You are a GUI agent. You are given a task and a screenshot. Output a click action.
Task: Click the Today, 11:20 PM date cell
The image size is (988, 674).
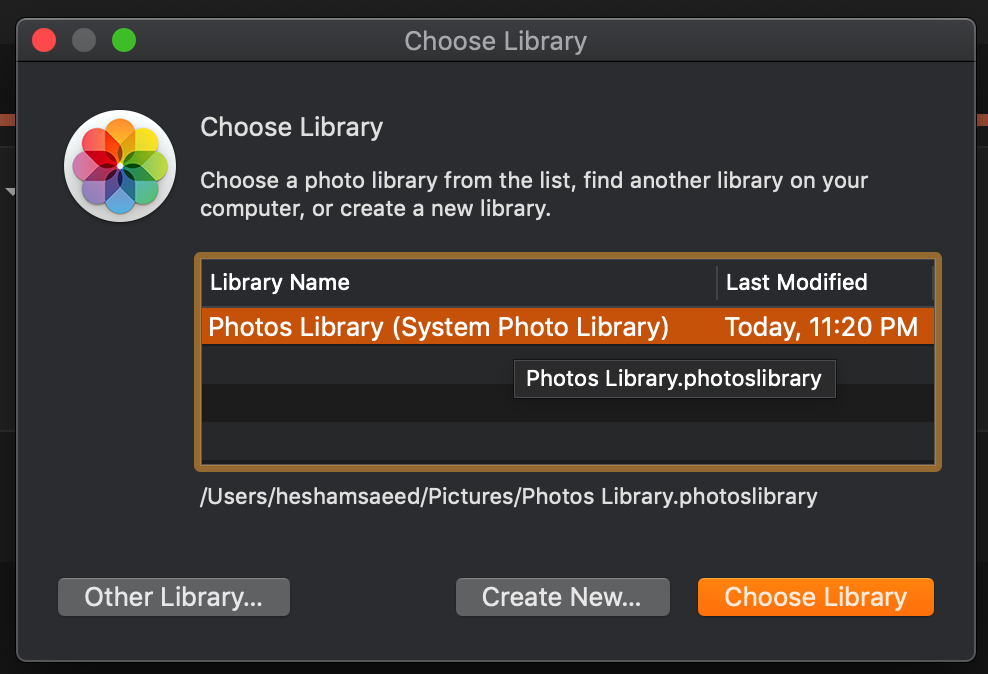(x=821, y=327)
